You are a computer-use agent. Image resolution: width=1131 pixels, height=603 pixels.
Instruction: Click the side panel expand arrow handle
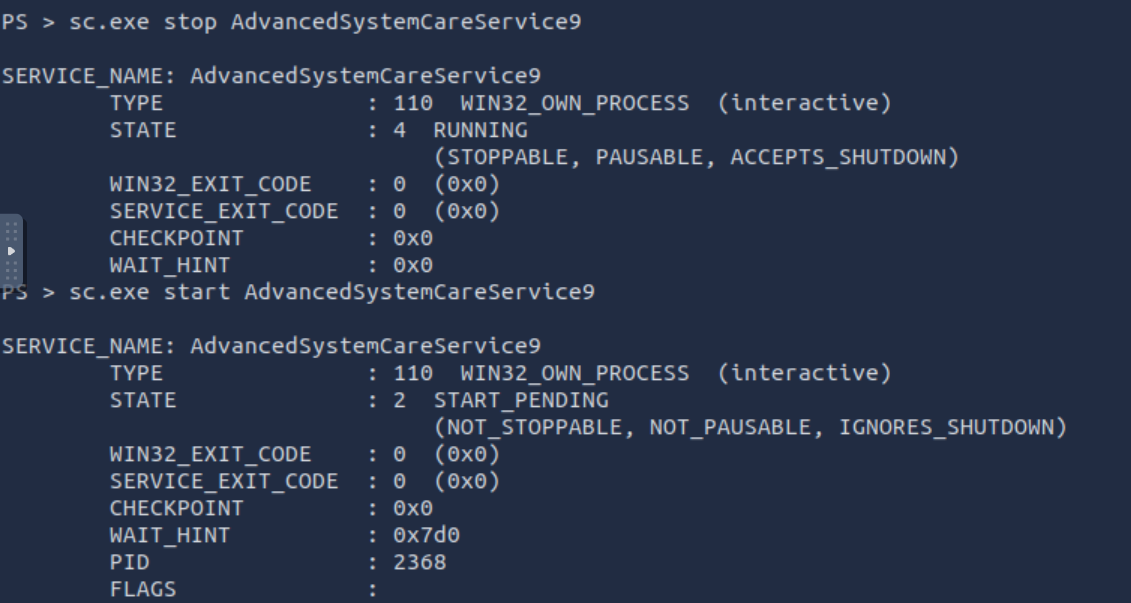coord(12,251)
